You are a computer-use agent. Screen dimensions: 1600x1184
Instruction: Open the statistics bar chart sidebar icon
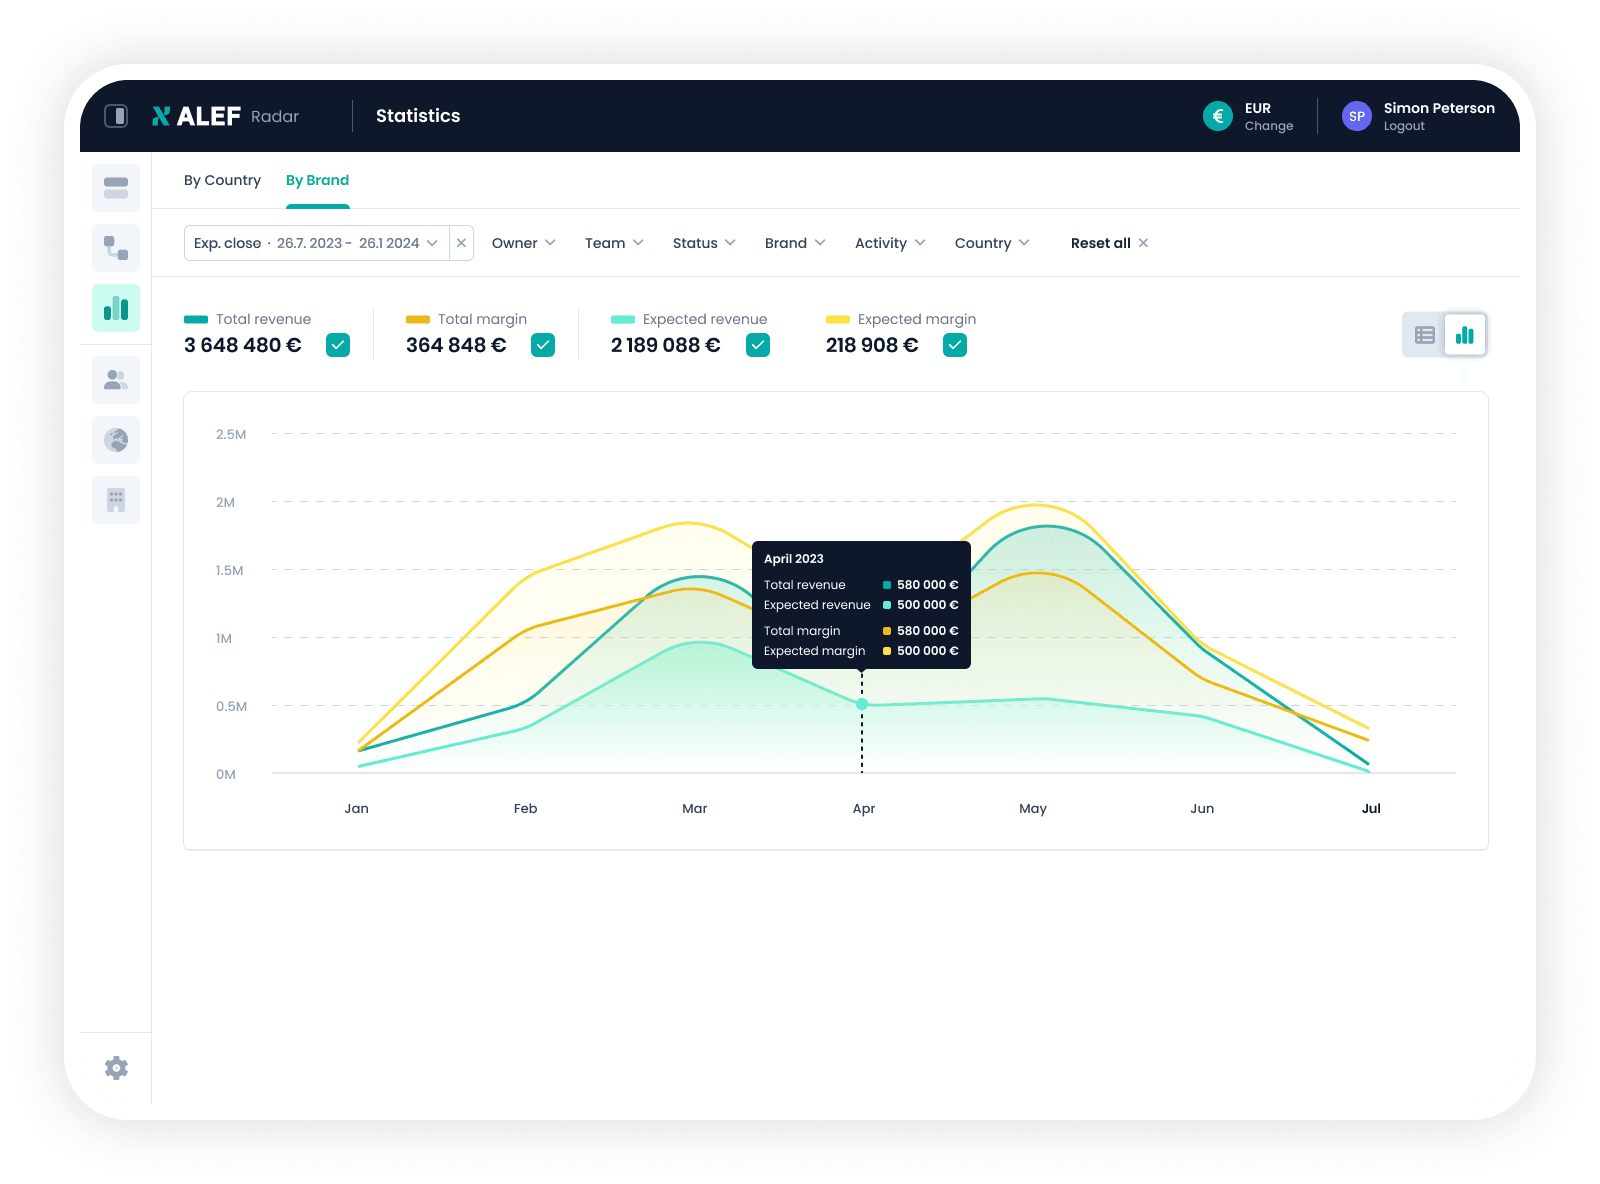[116, 308]
